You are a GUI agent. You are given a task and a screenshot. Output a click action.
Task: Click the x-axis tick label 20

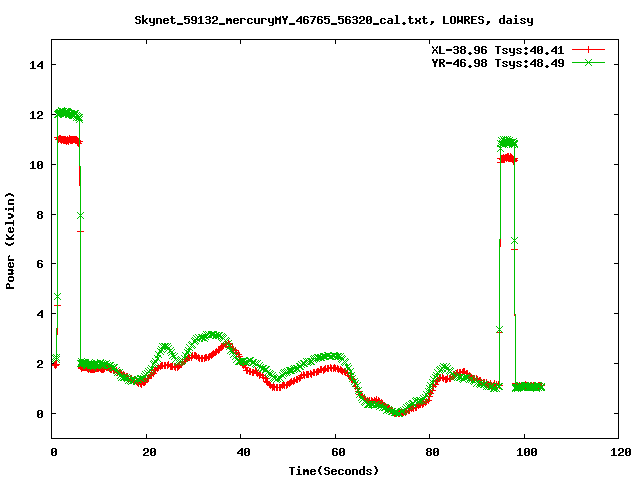[x=149, y=452]
